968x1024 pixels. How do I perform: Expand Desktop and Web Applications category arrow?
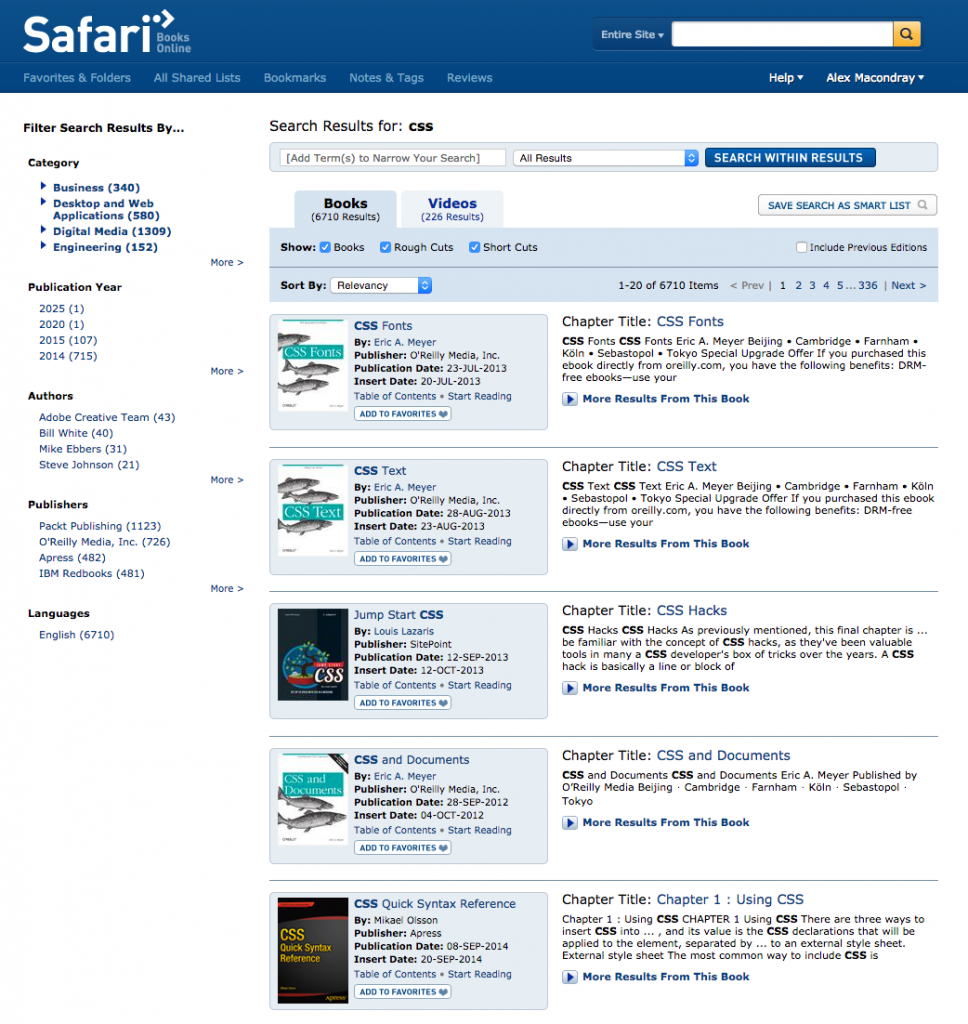click(43, 202)
